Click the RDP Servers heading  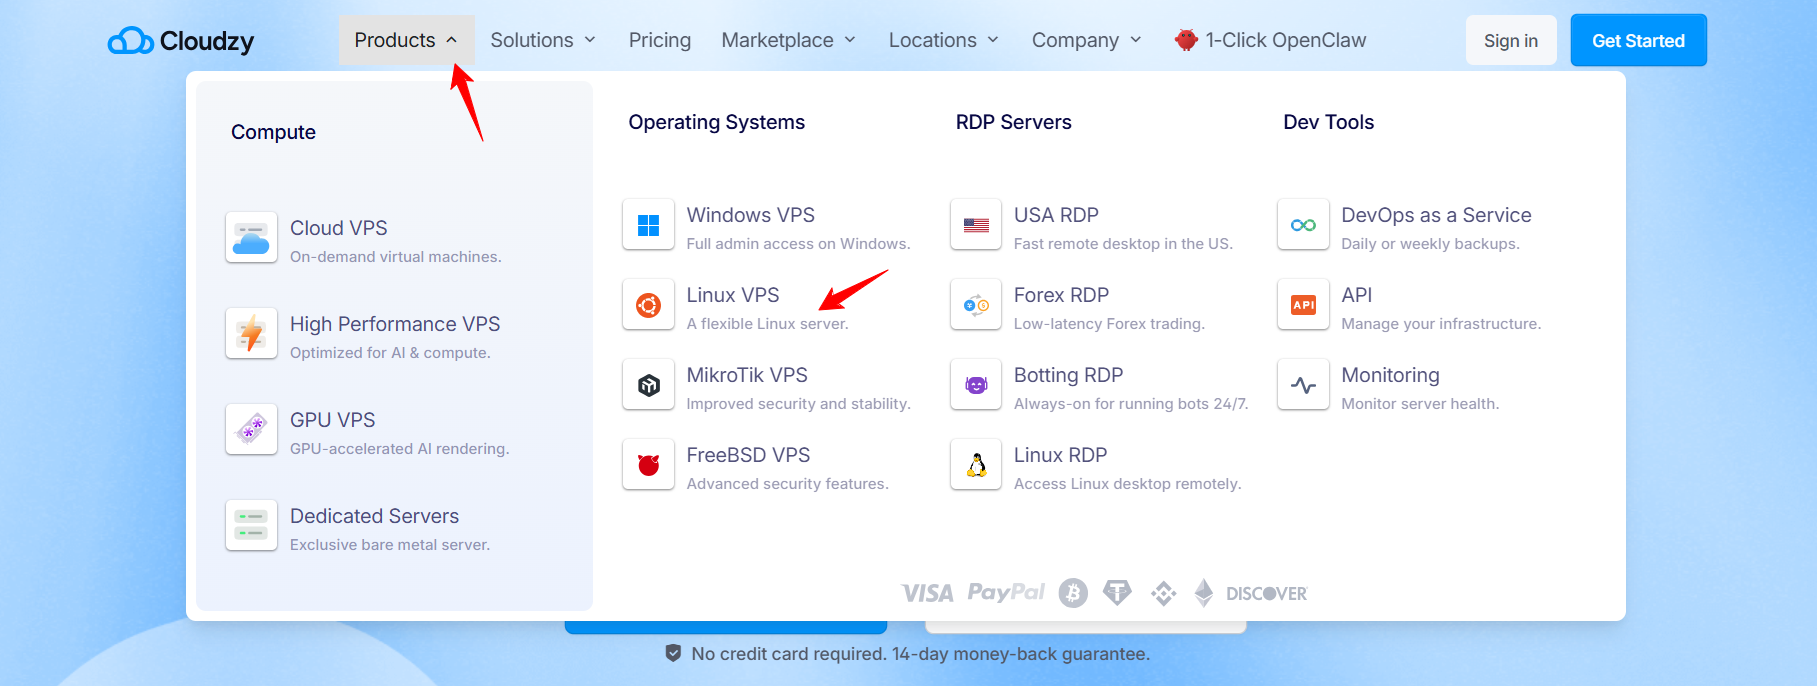point(1013,122)
